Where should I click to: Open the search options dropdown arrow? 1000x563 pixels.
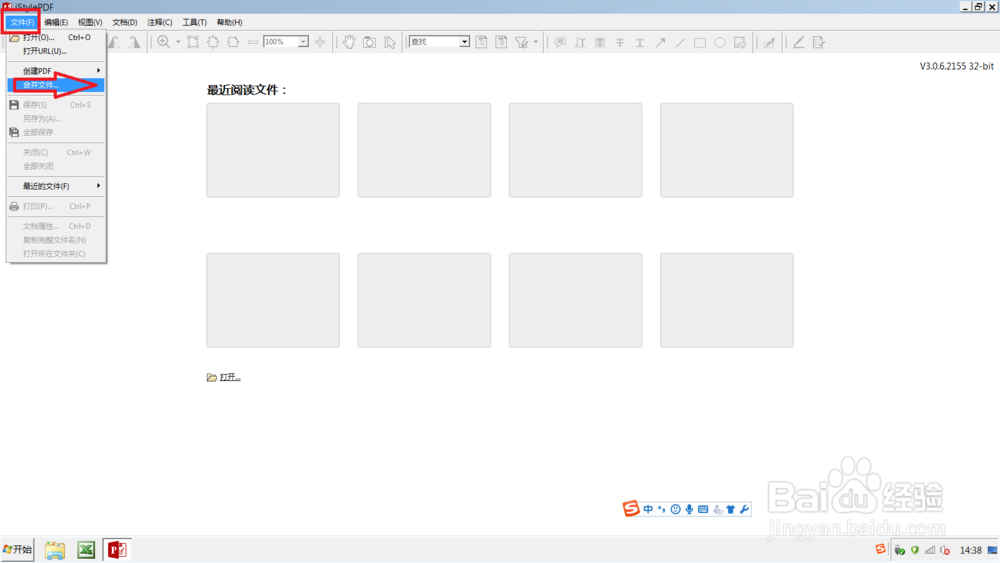tap(536, 42)
